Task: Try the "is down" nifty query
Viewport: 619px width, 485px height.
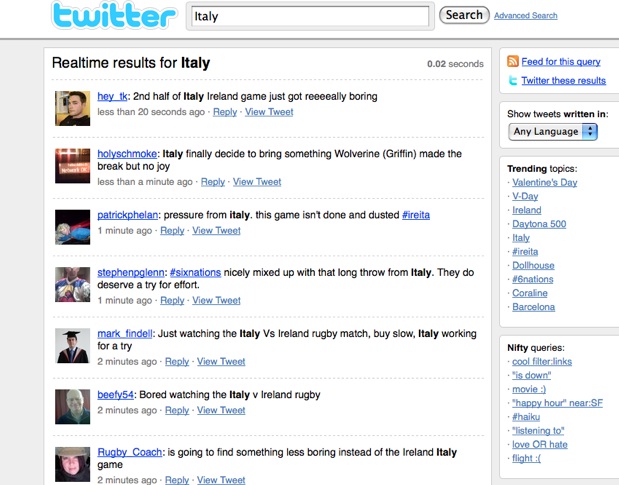Action: pyautogui.click(x=531, y=375)
